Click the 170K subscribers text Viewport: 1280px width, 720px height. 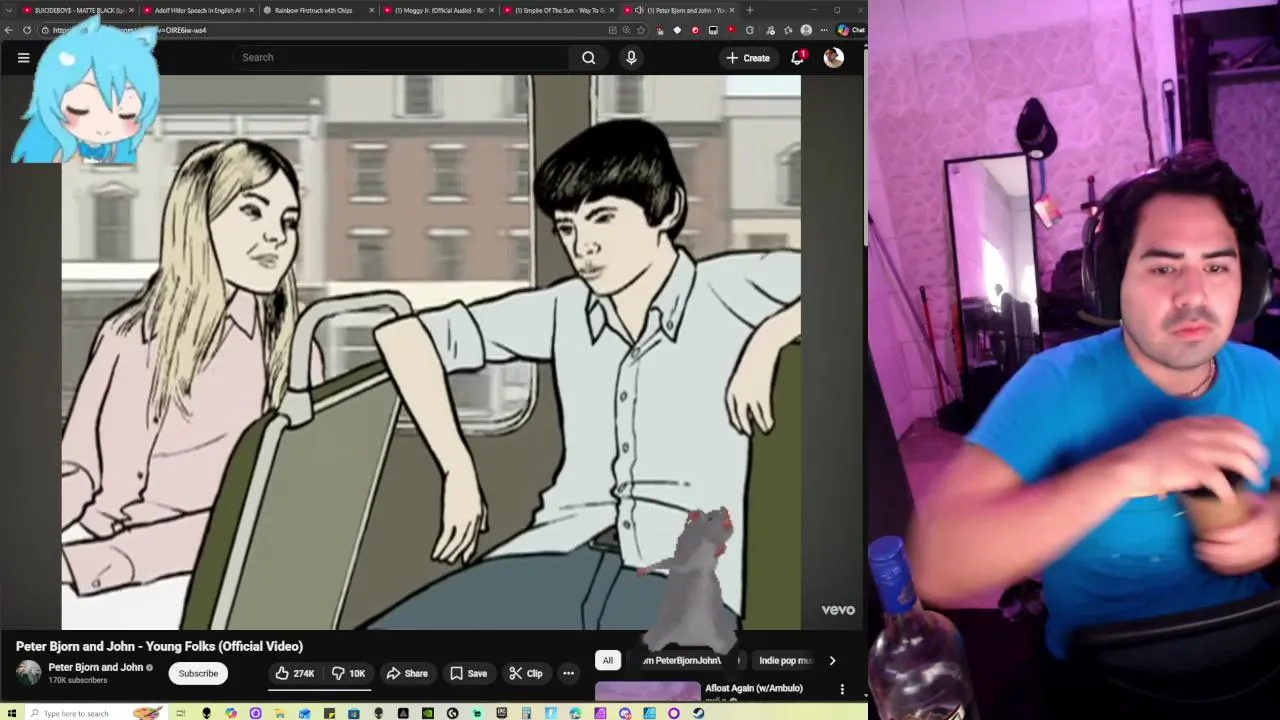pos(77,681)
